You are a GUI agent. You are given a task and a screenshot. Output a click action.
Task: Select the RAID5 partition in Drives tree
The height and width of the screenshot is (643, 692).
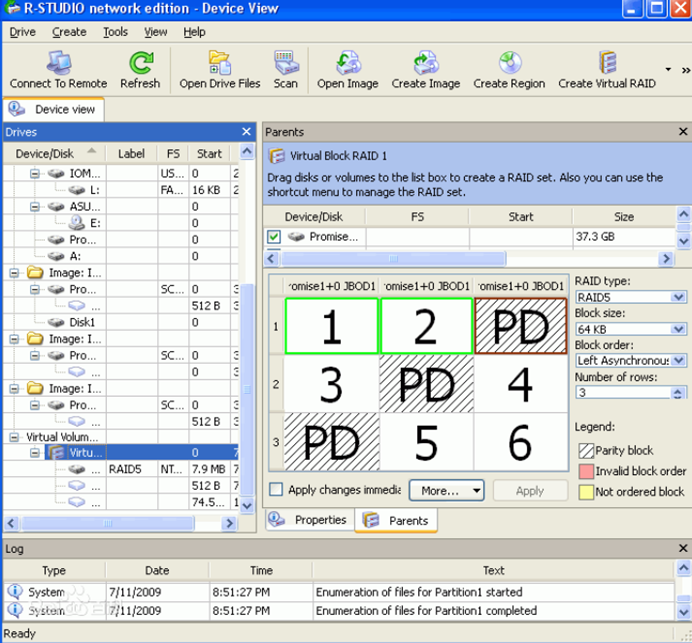(128, 467)
